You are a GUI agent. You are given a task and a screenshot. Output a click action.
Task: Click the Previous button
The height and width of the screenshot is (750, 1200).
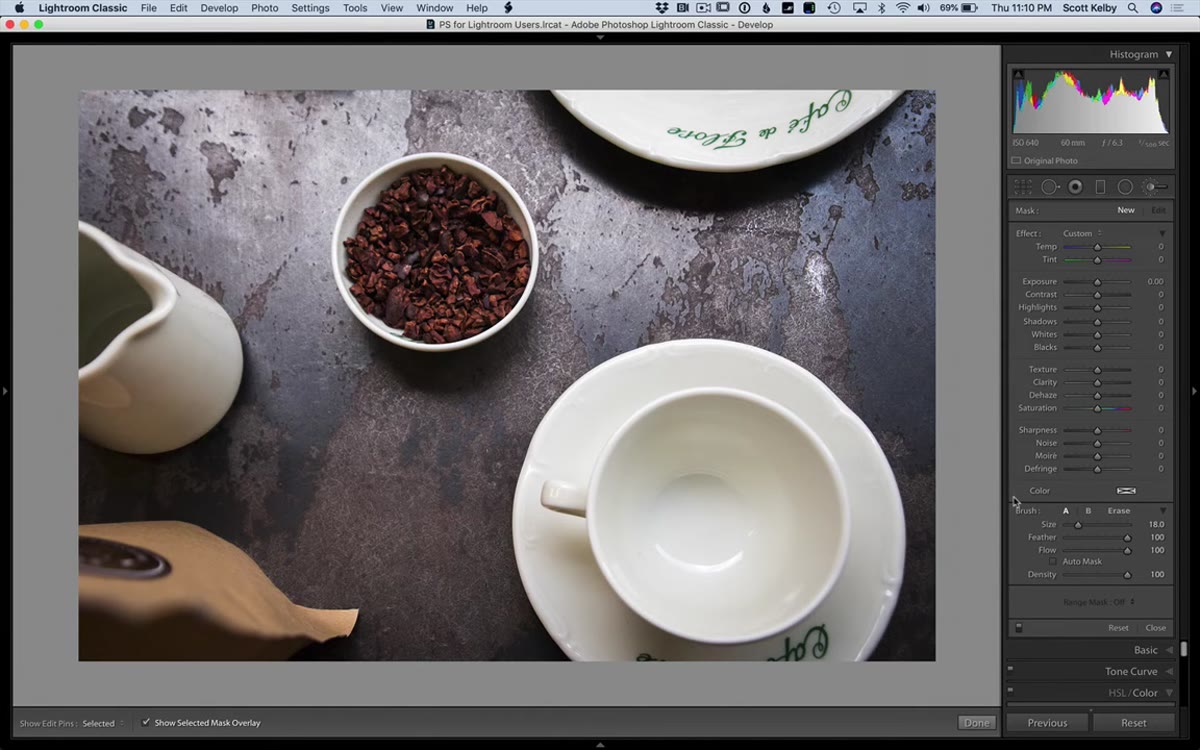(x=1047, y=722)
